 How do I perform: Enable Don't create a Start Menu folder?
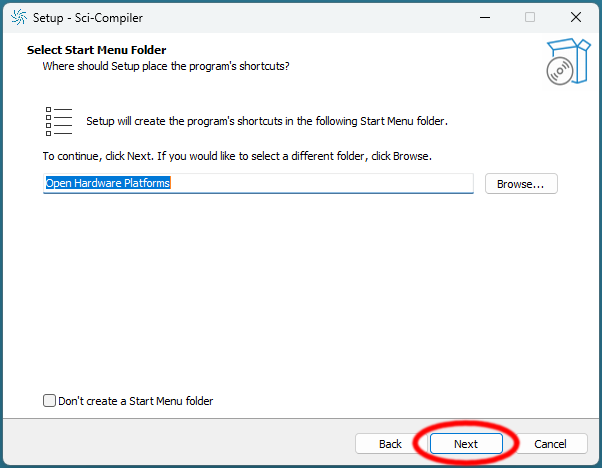click(49, 400)
